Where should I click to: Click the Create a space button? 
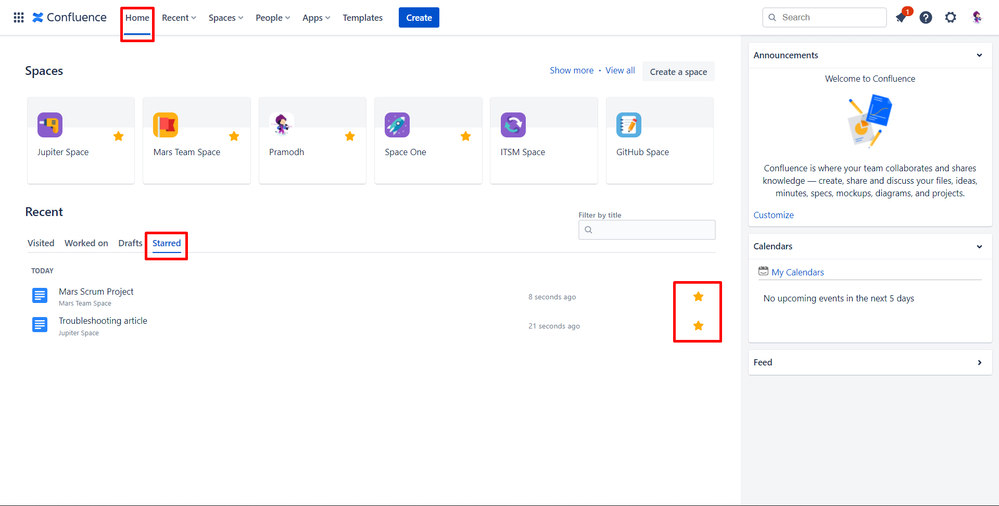(x=679, y=71)
